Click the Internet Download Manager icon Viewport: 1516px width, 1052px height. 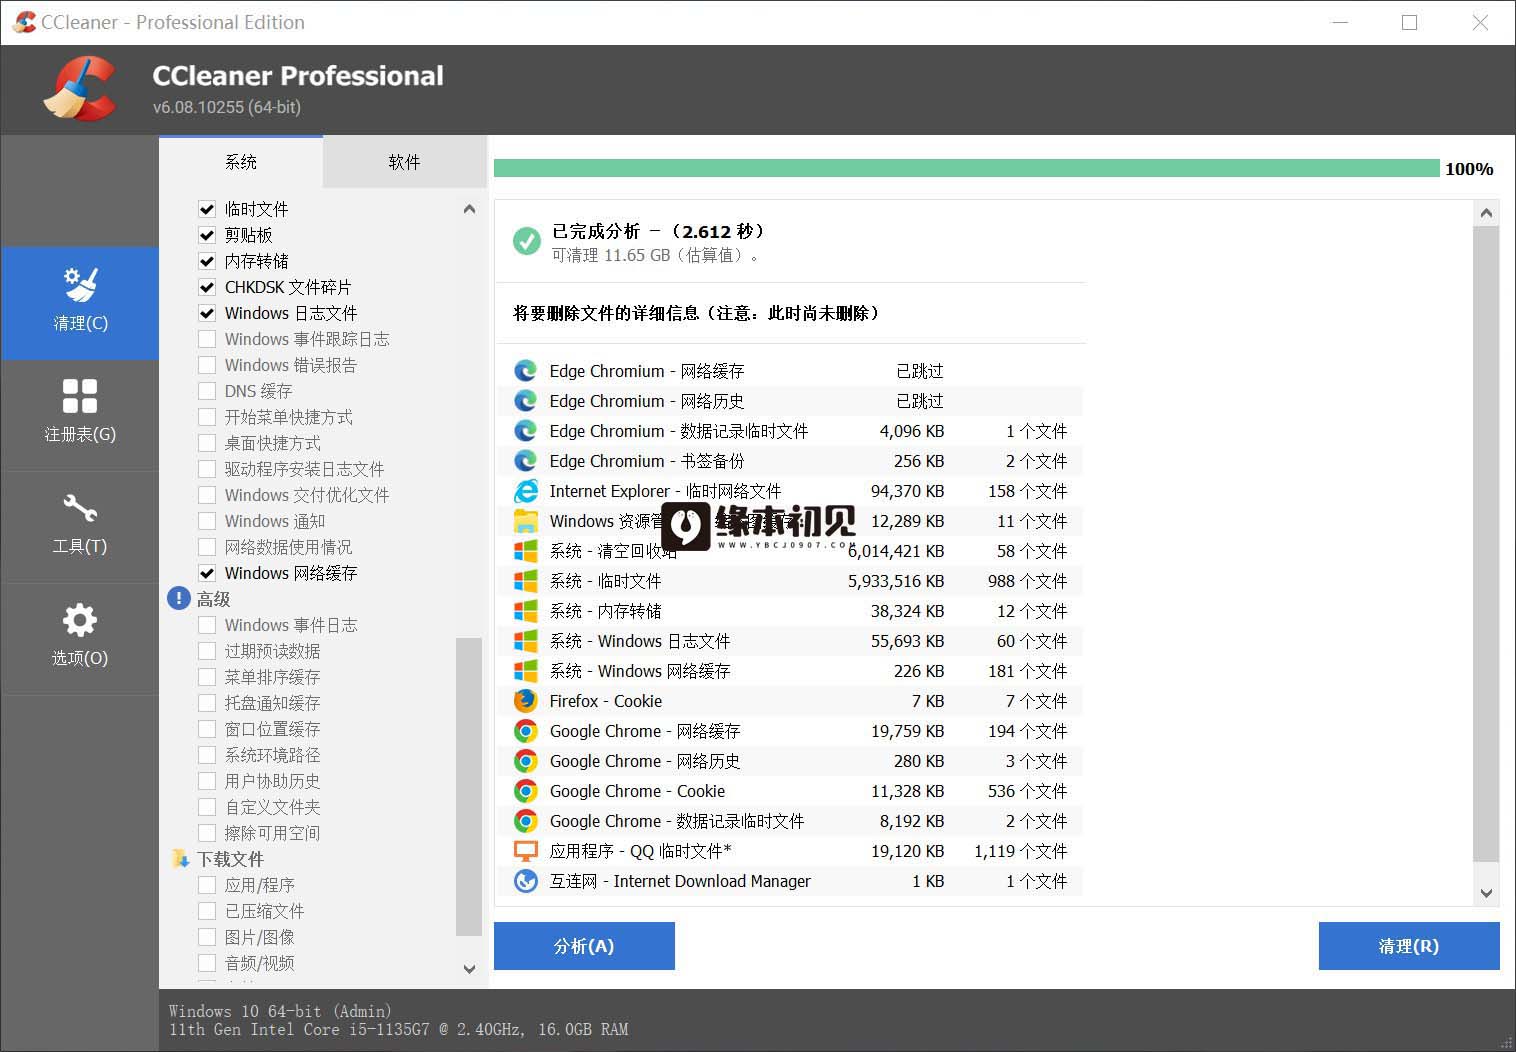tap(525, 881)
